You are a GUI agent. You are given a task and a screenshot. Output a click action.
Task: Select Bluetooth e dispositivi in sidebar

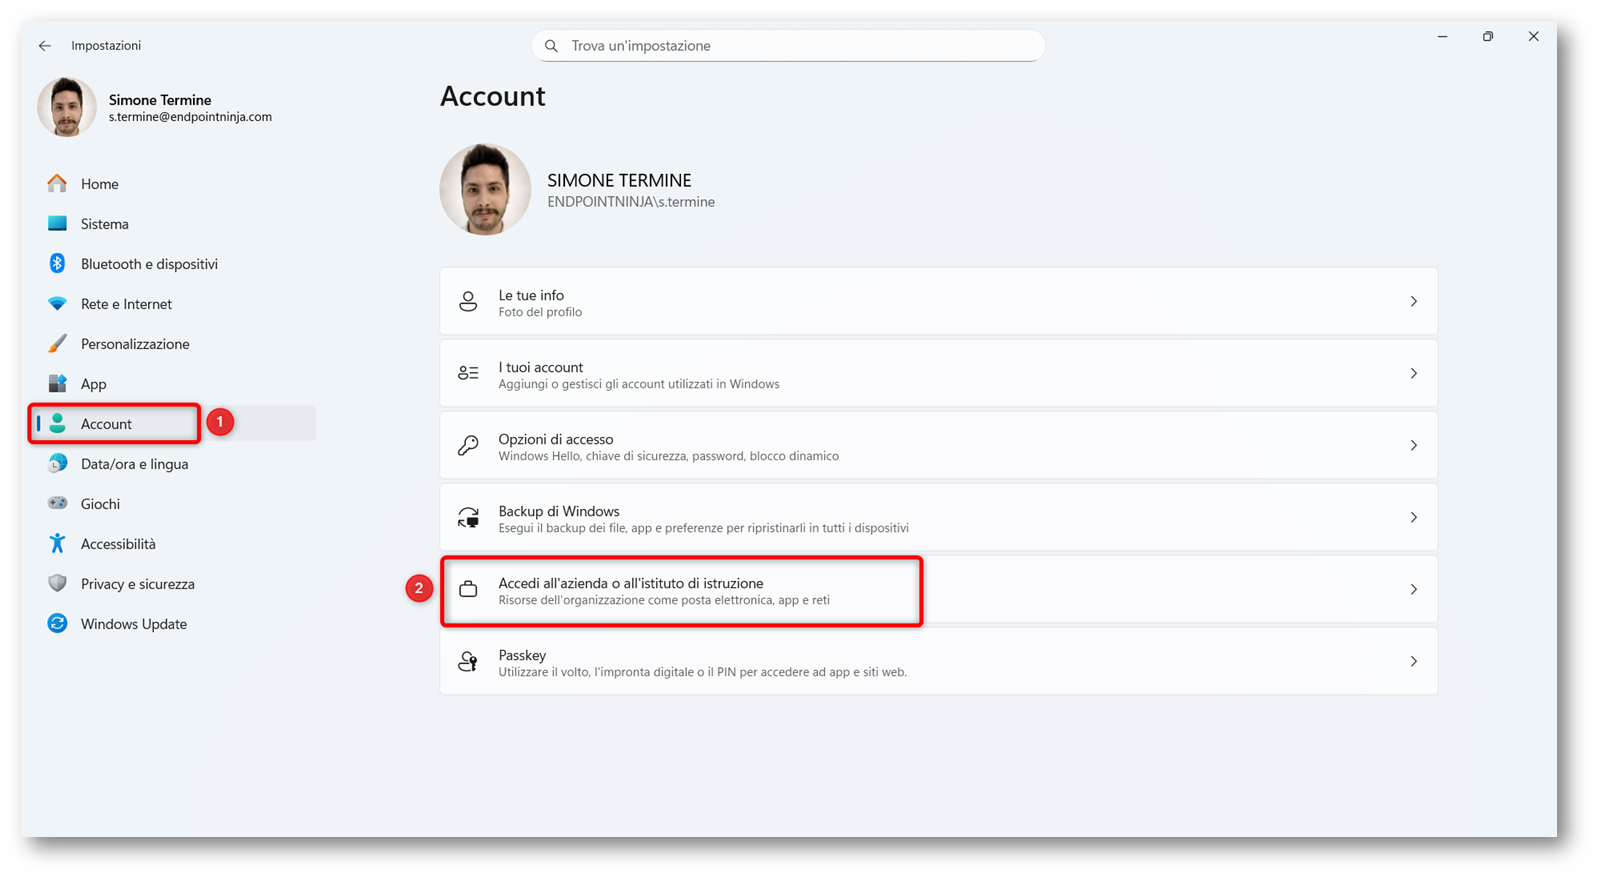tap(149, 264)
